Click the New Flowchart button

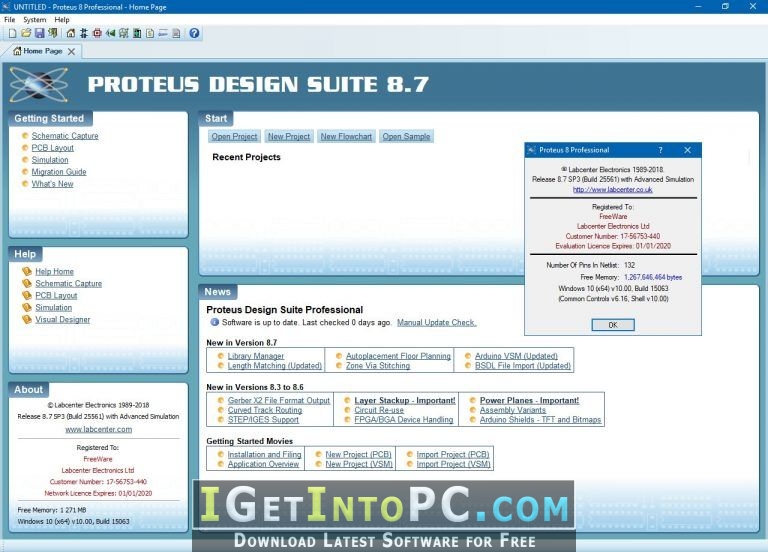pos(346,137)
